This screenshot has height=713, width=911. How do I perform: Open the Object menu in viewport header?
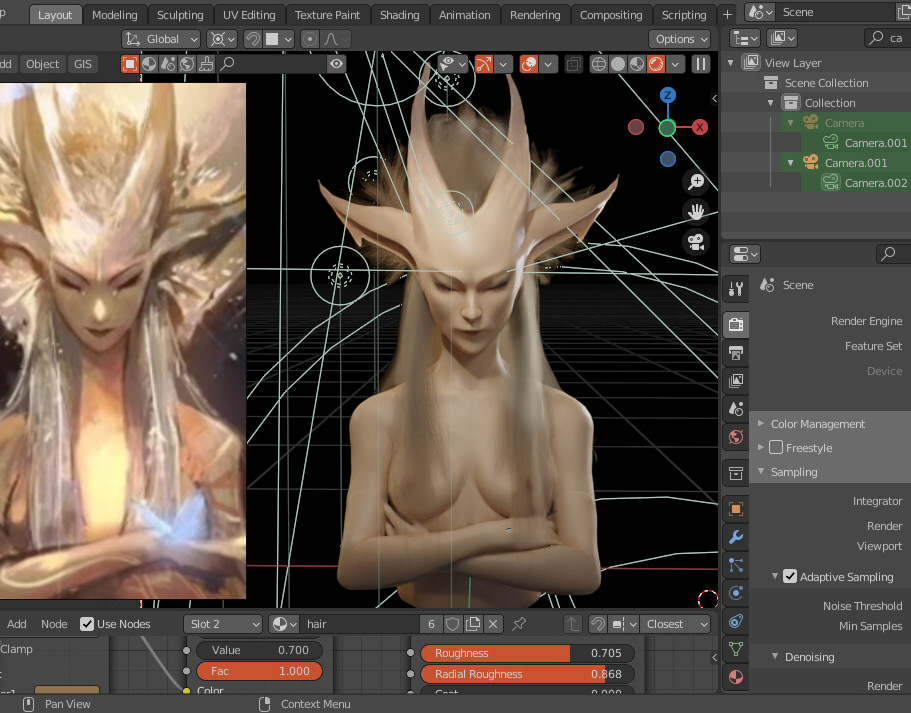coord(42,64)
